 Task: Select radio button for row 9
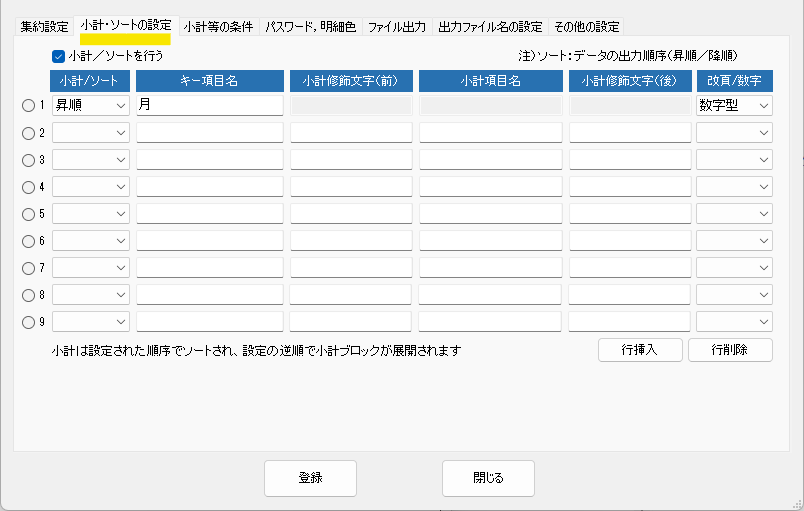tap(28, 321)
